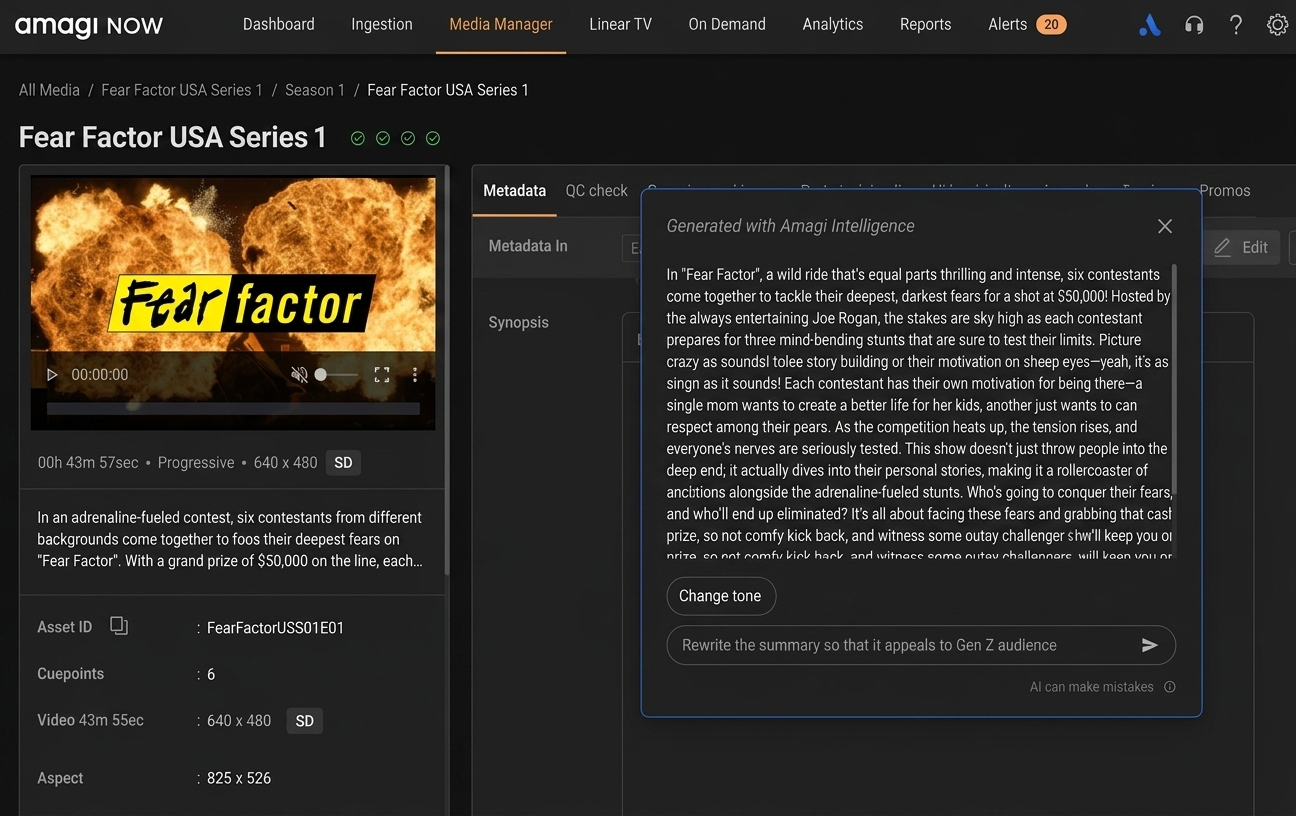Open the Analytics menu
Screen dimensions: 1296x816
coord(832,25)
